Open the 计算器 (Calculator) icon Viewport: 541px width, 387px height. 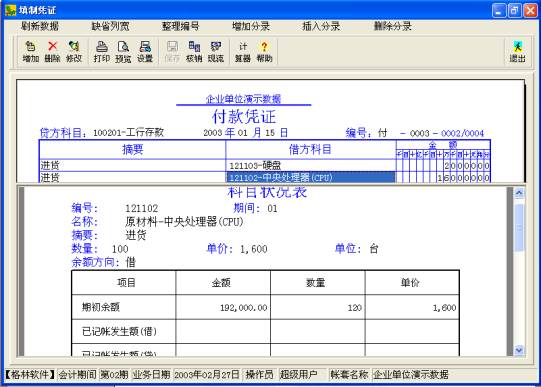(243, 51)
